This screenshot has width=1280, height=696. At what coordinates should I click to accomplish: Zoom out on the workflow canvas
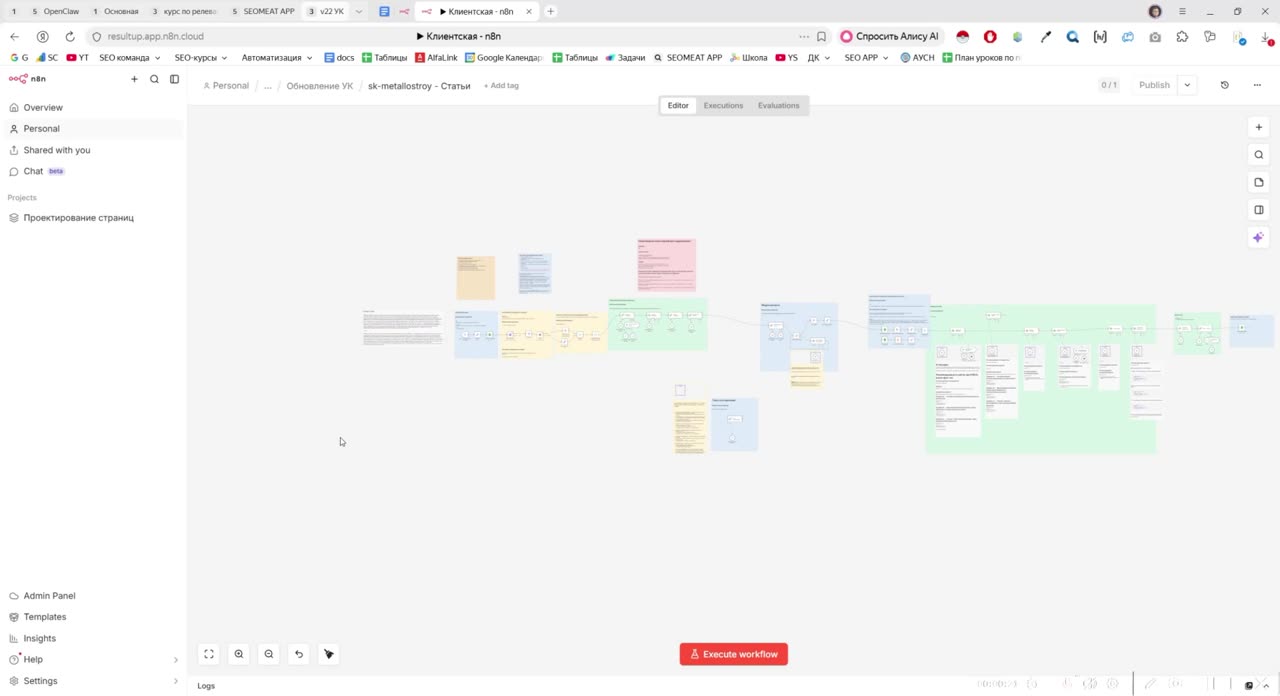coord(269,654)
